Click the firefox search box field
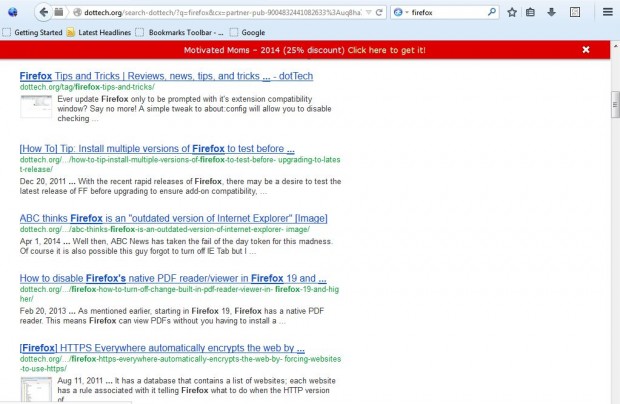 click(447, 12)
